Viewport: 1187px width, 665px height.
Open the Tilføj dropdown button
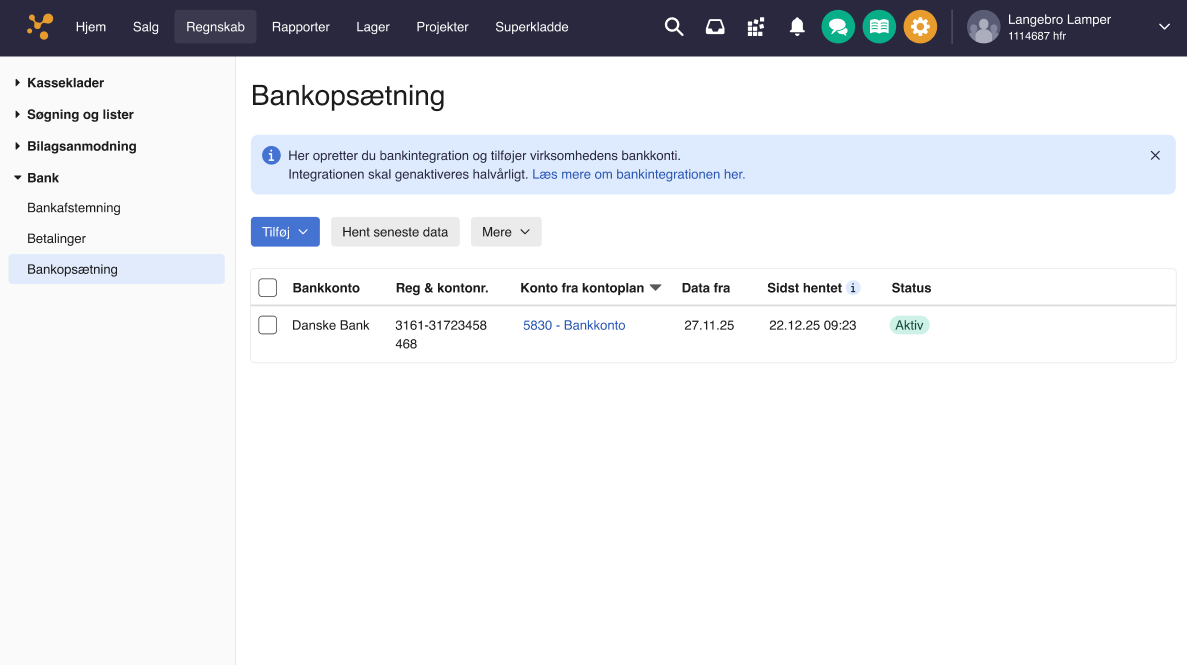[285, 231]
